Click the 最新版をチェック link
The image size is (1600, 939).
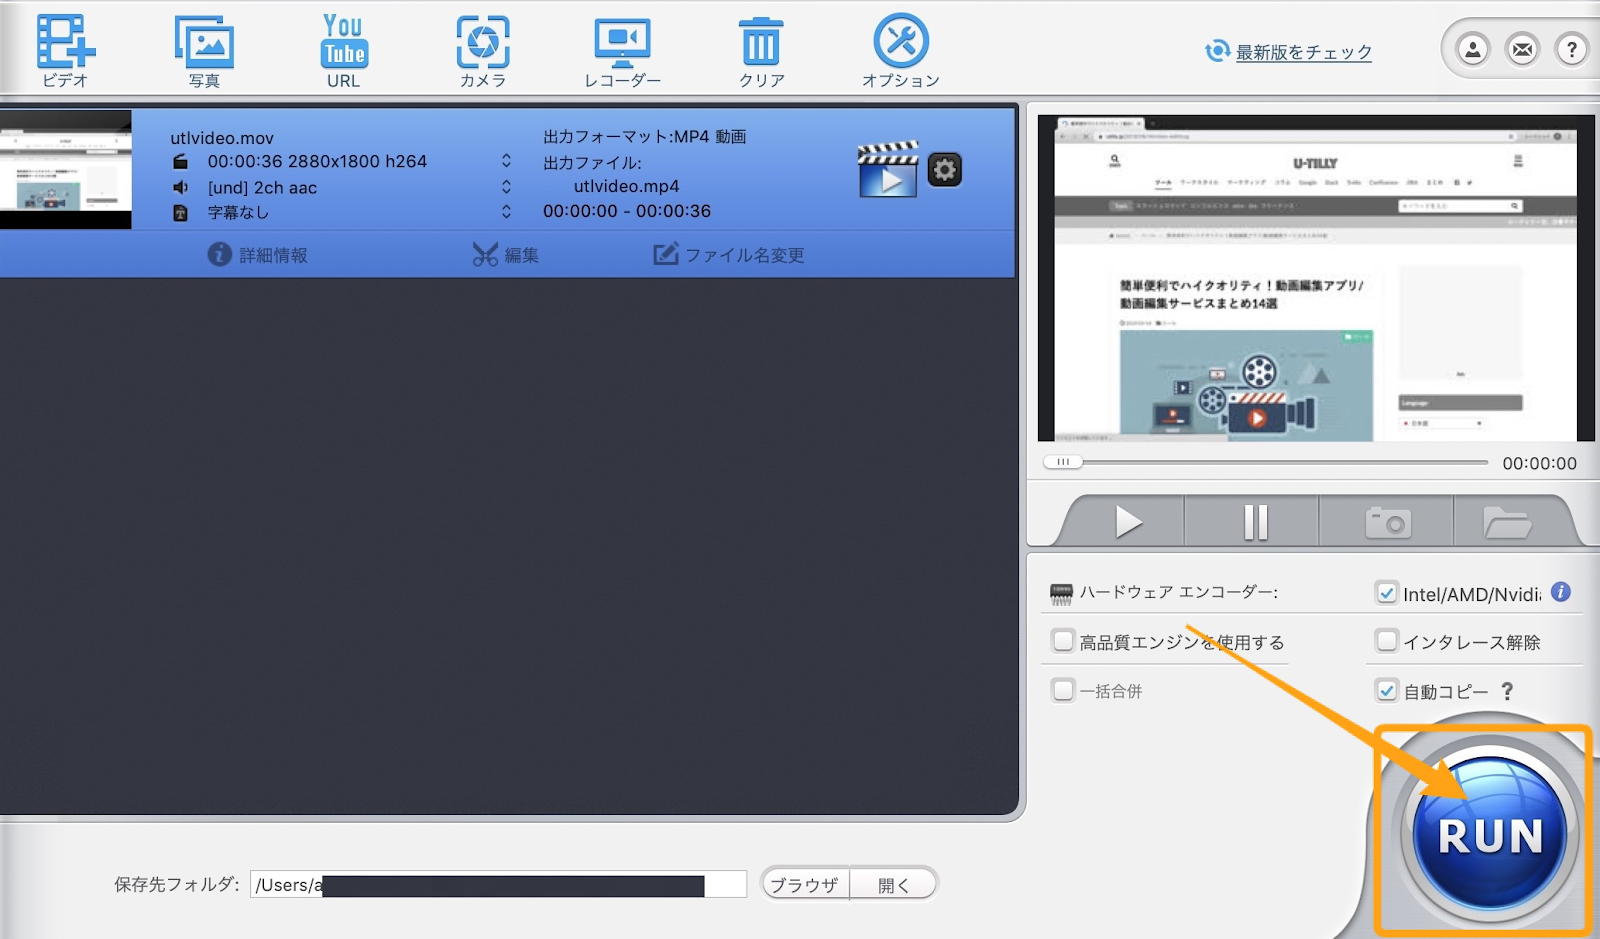tap(1303, 52)
